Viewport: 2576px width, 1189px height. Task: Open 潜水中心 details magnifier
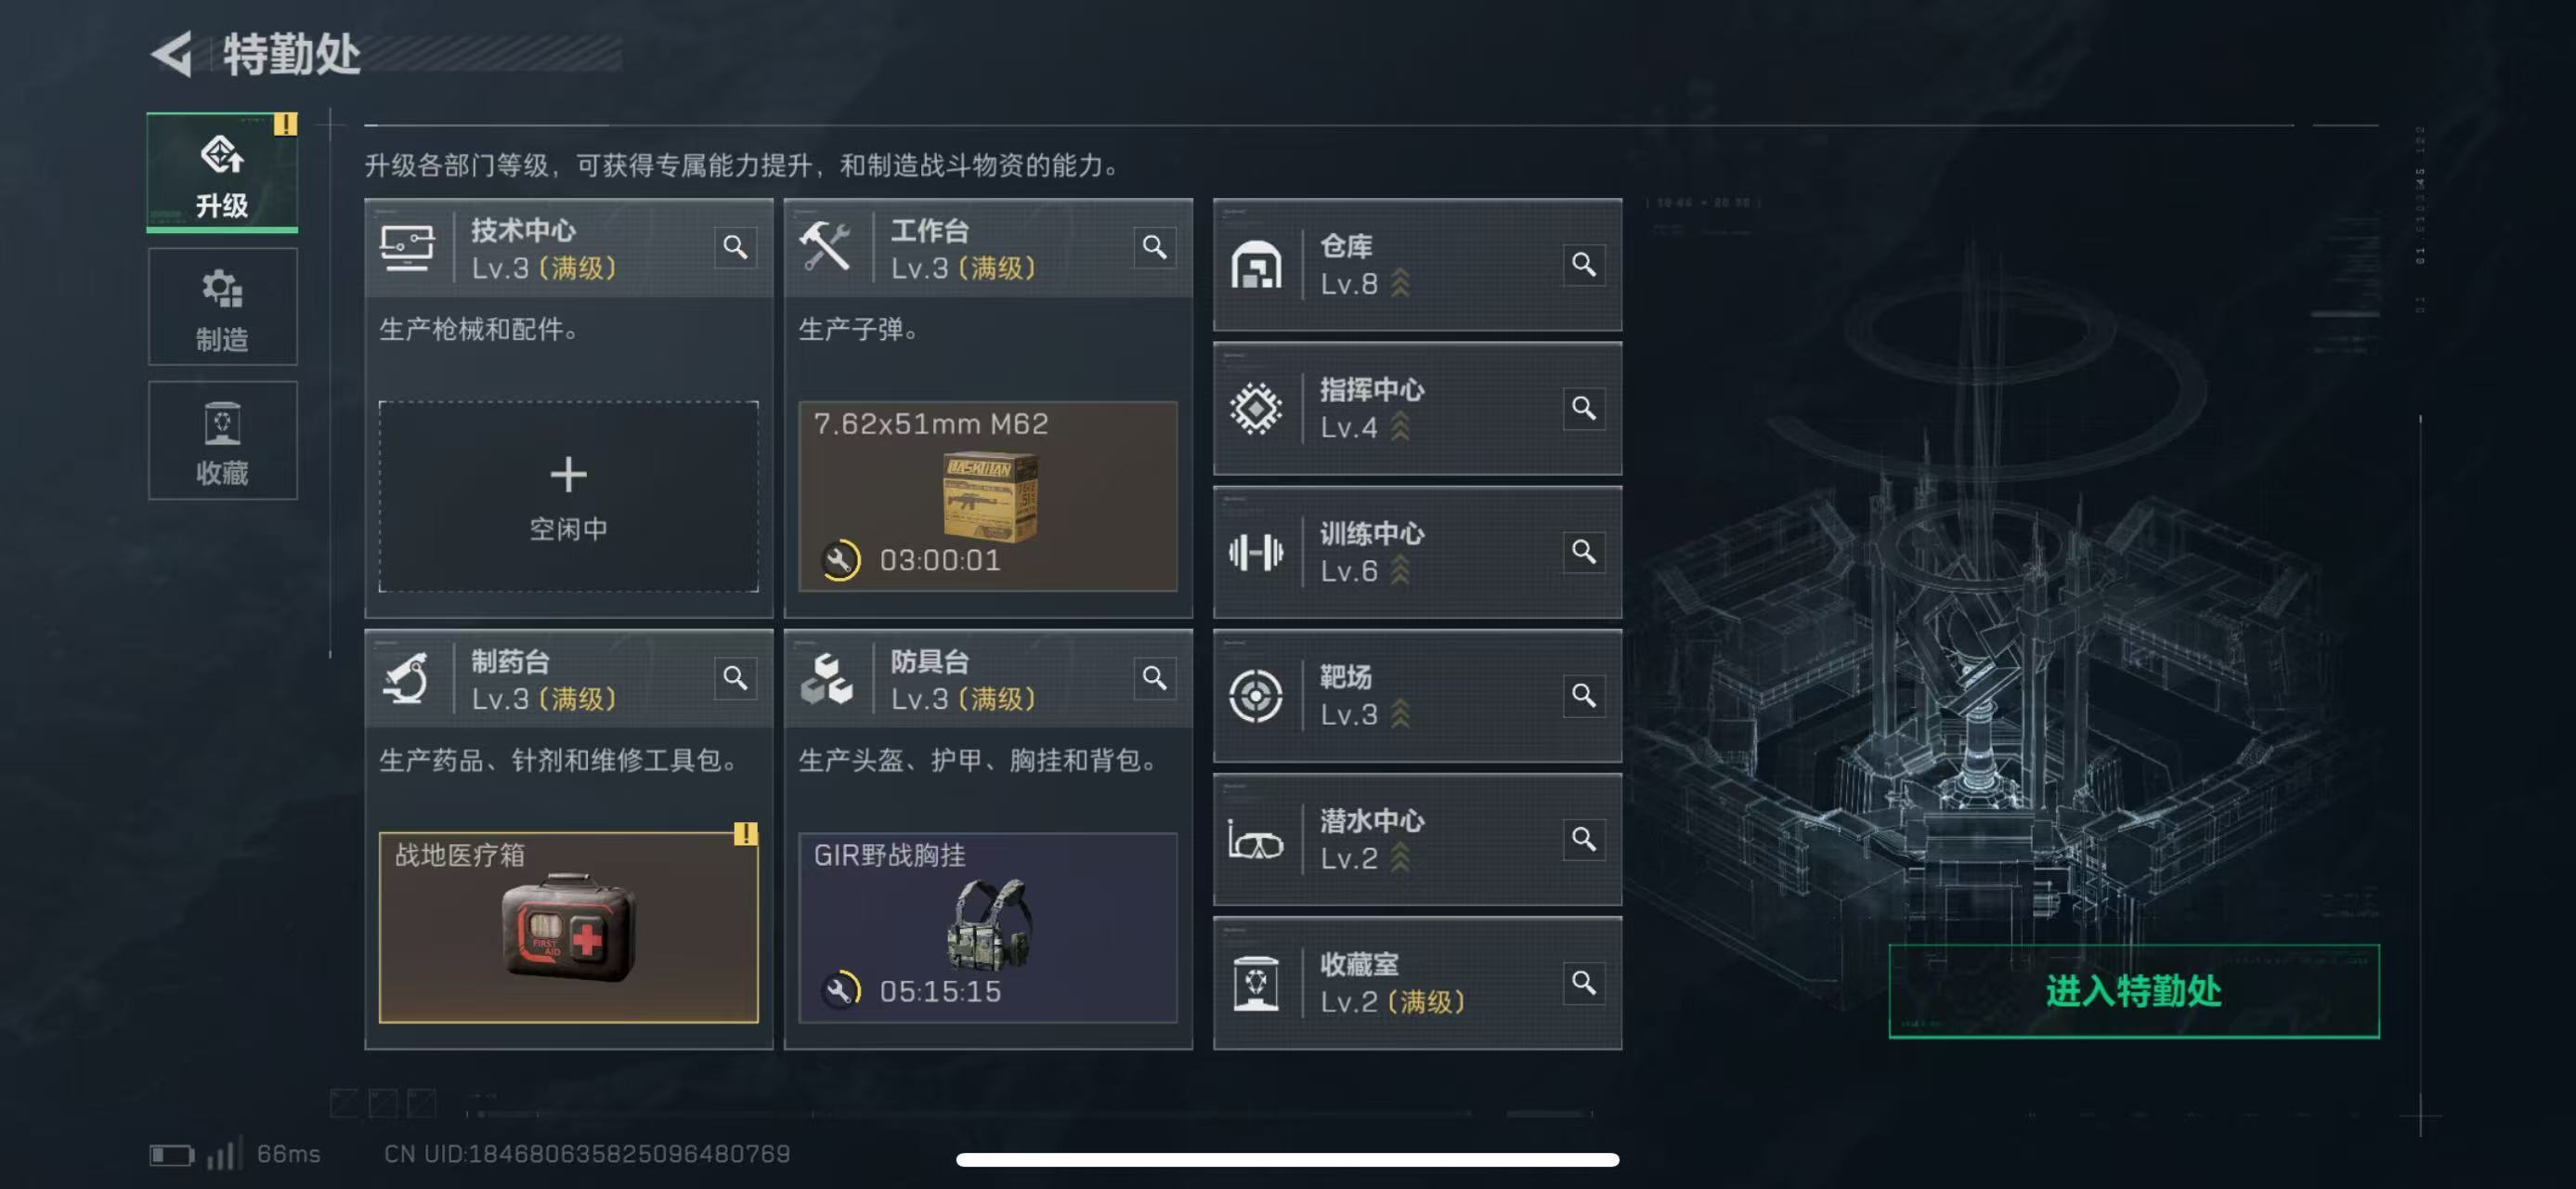coord(1583,839)
